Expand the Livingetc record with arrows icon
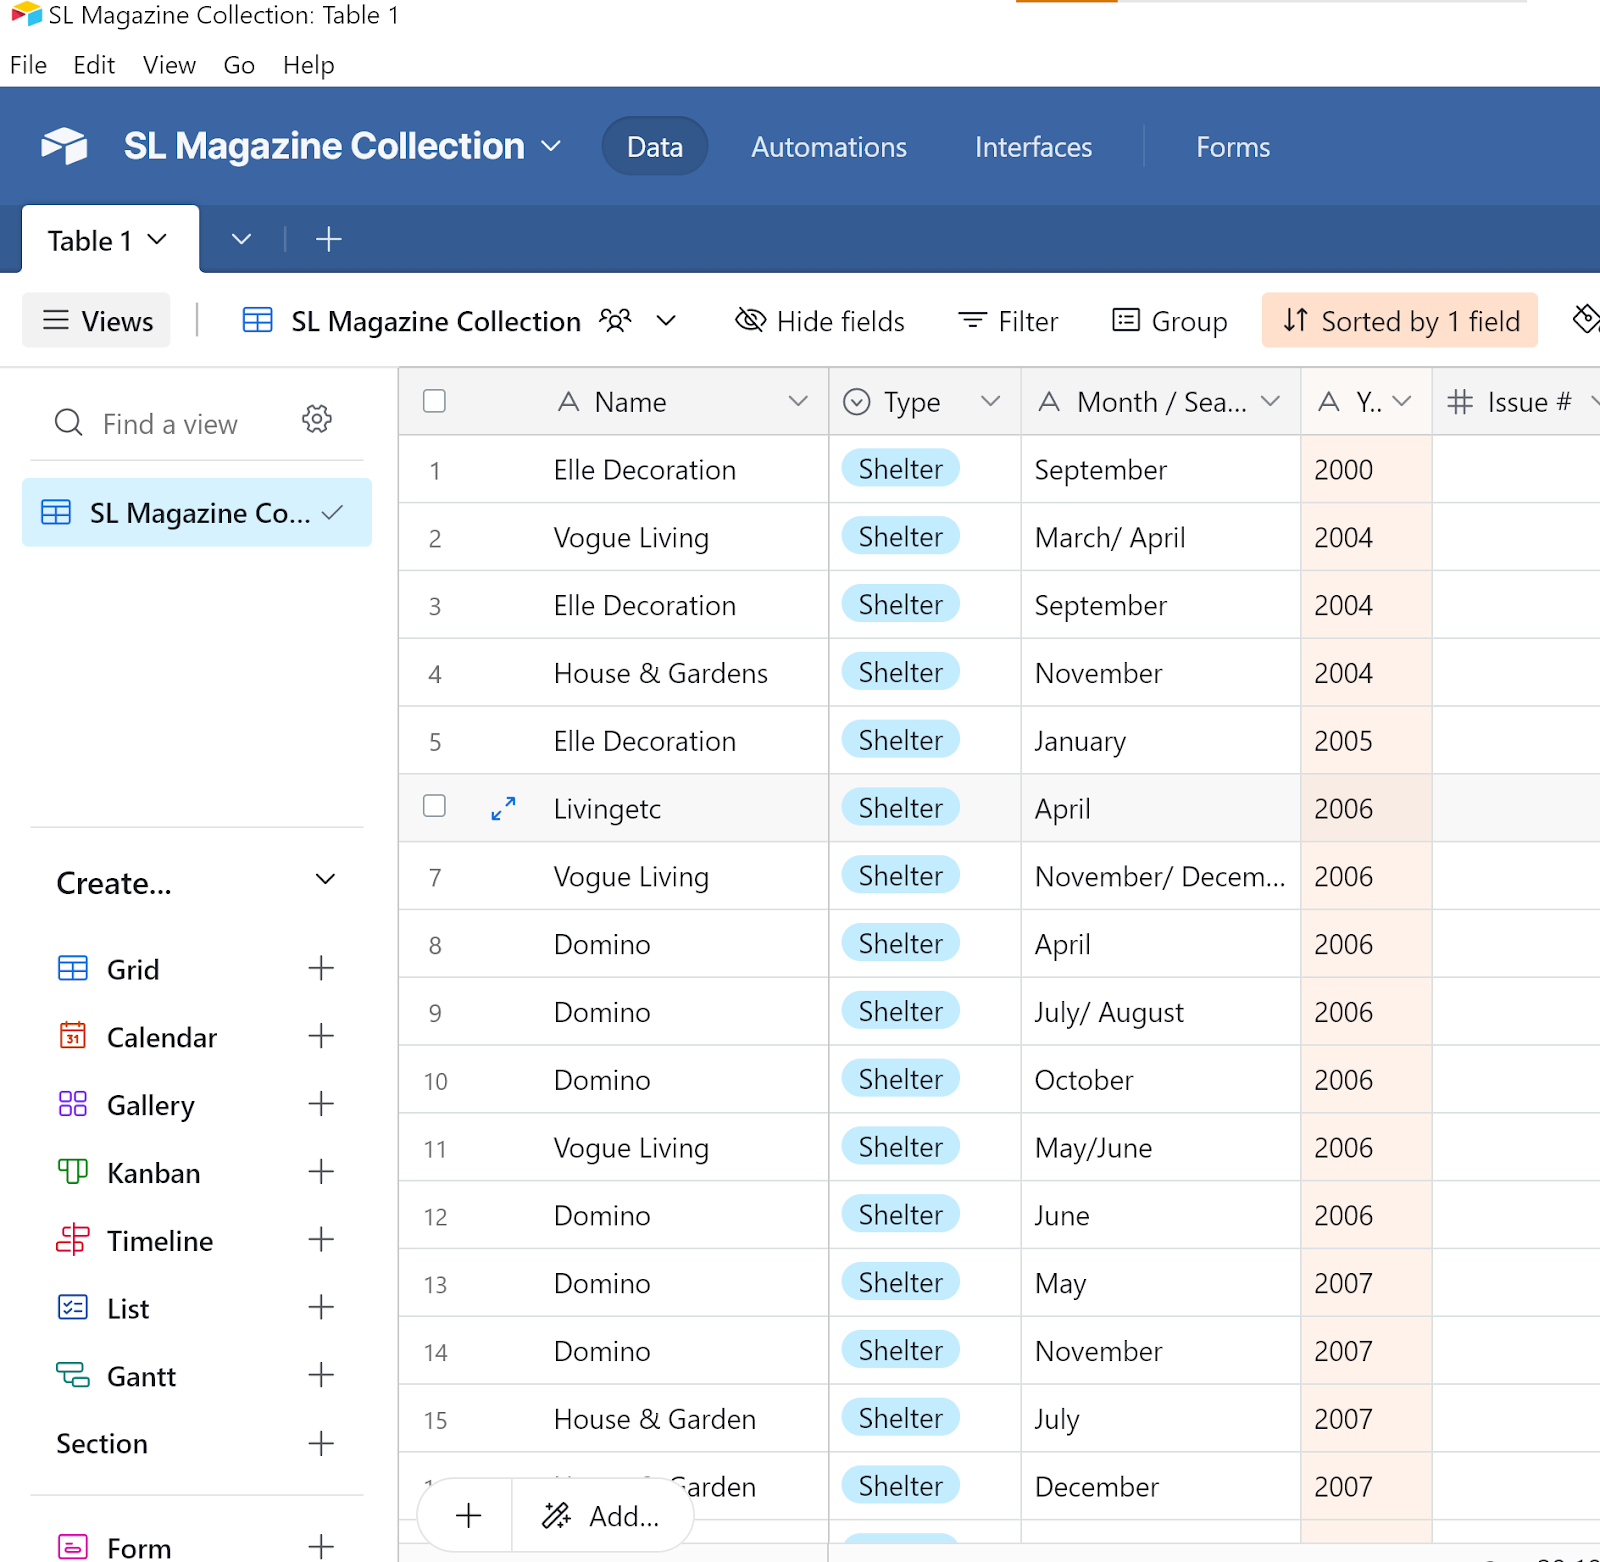 pyautogui.click(x=503, y=808)
